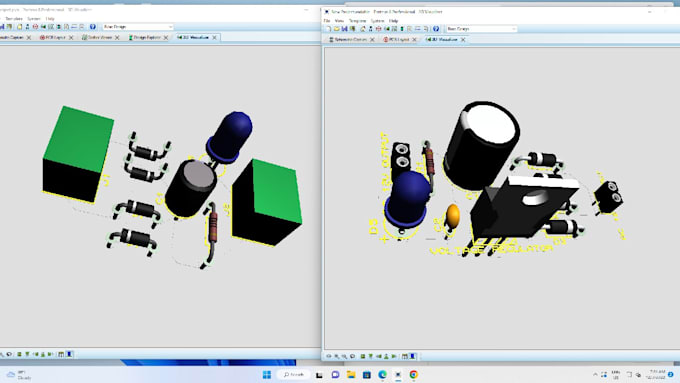Click Home Page icon in left window toolbar
Screen dimensions: 680x383
click(20, 27)
